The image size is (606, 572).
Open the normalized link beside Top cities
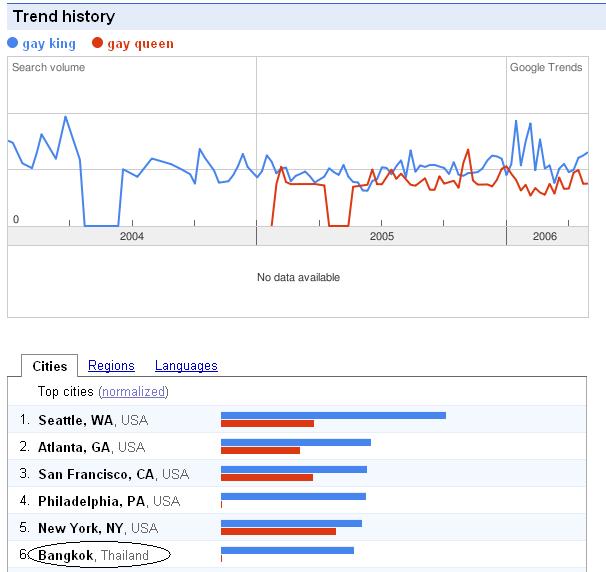pos(134,392)
